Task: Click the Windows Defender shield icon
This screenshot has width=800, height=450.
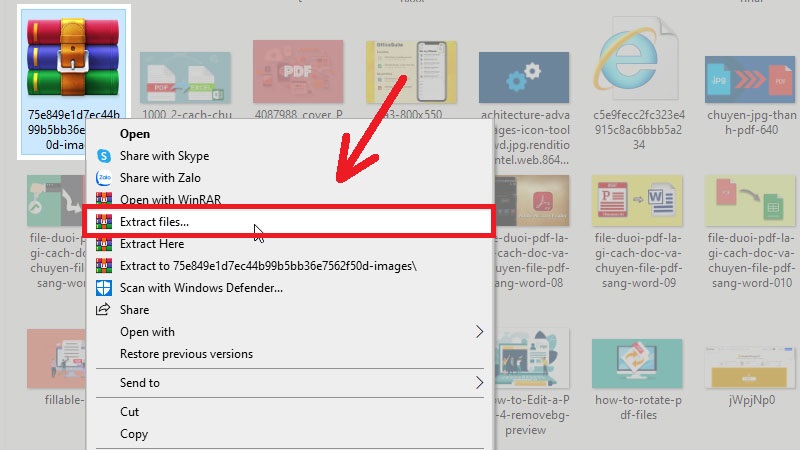Action: click(x=104, y=288)
